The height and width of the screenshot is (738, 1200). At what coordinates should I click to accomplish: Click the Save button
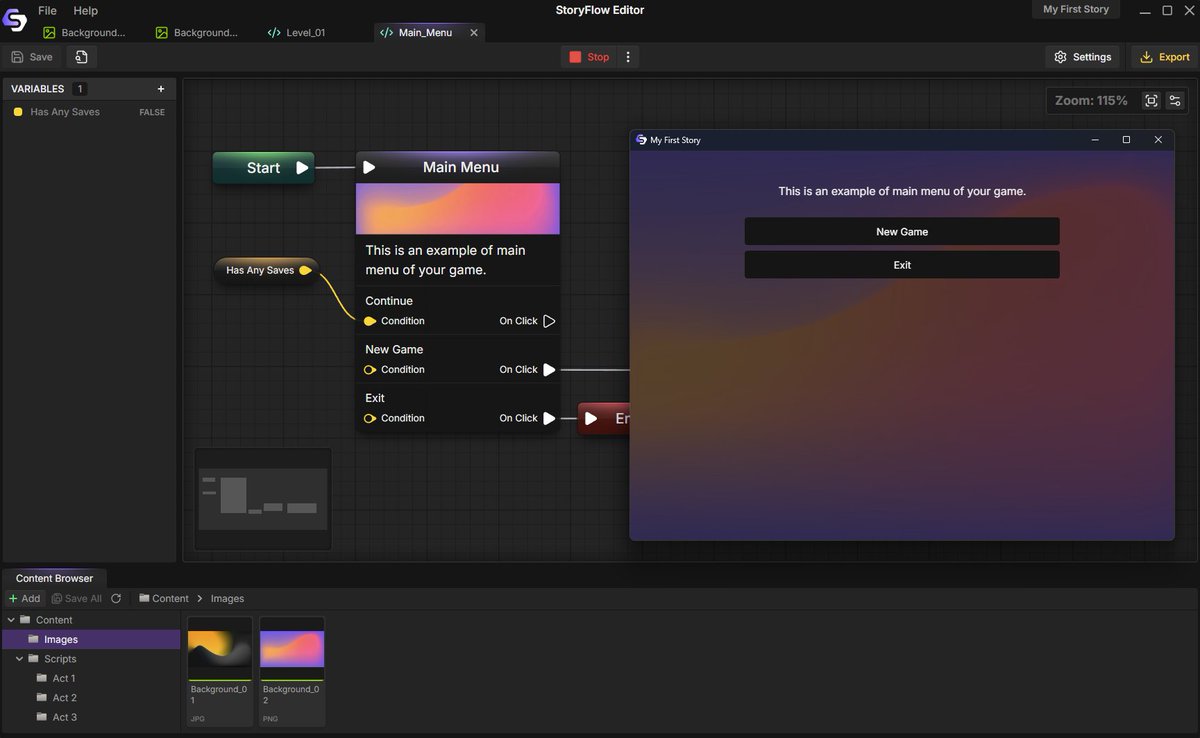32,57
